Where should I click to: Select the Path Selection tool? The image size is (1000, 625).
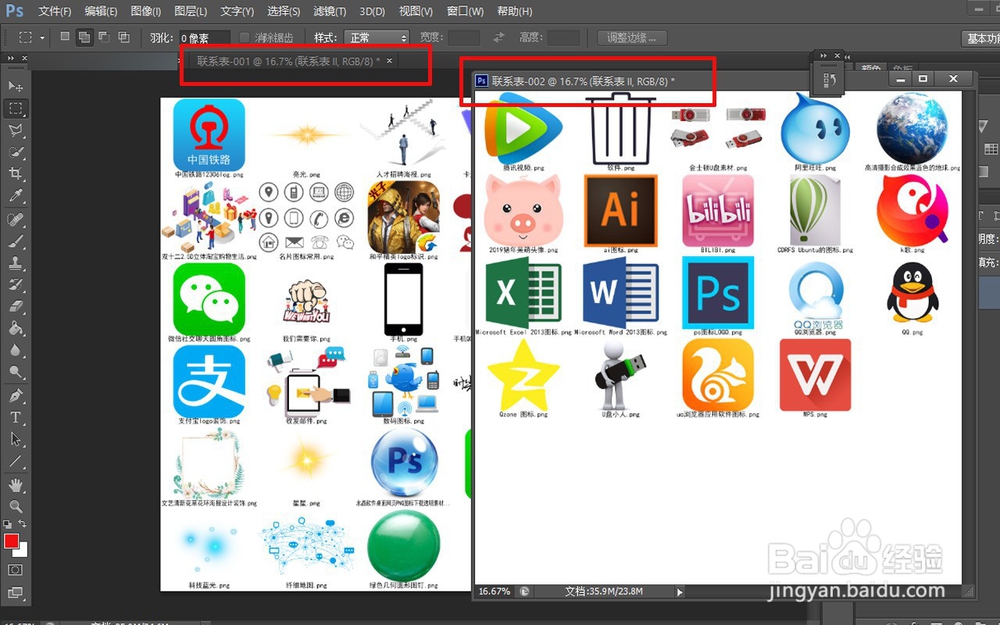click(15, 439)
